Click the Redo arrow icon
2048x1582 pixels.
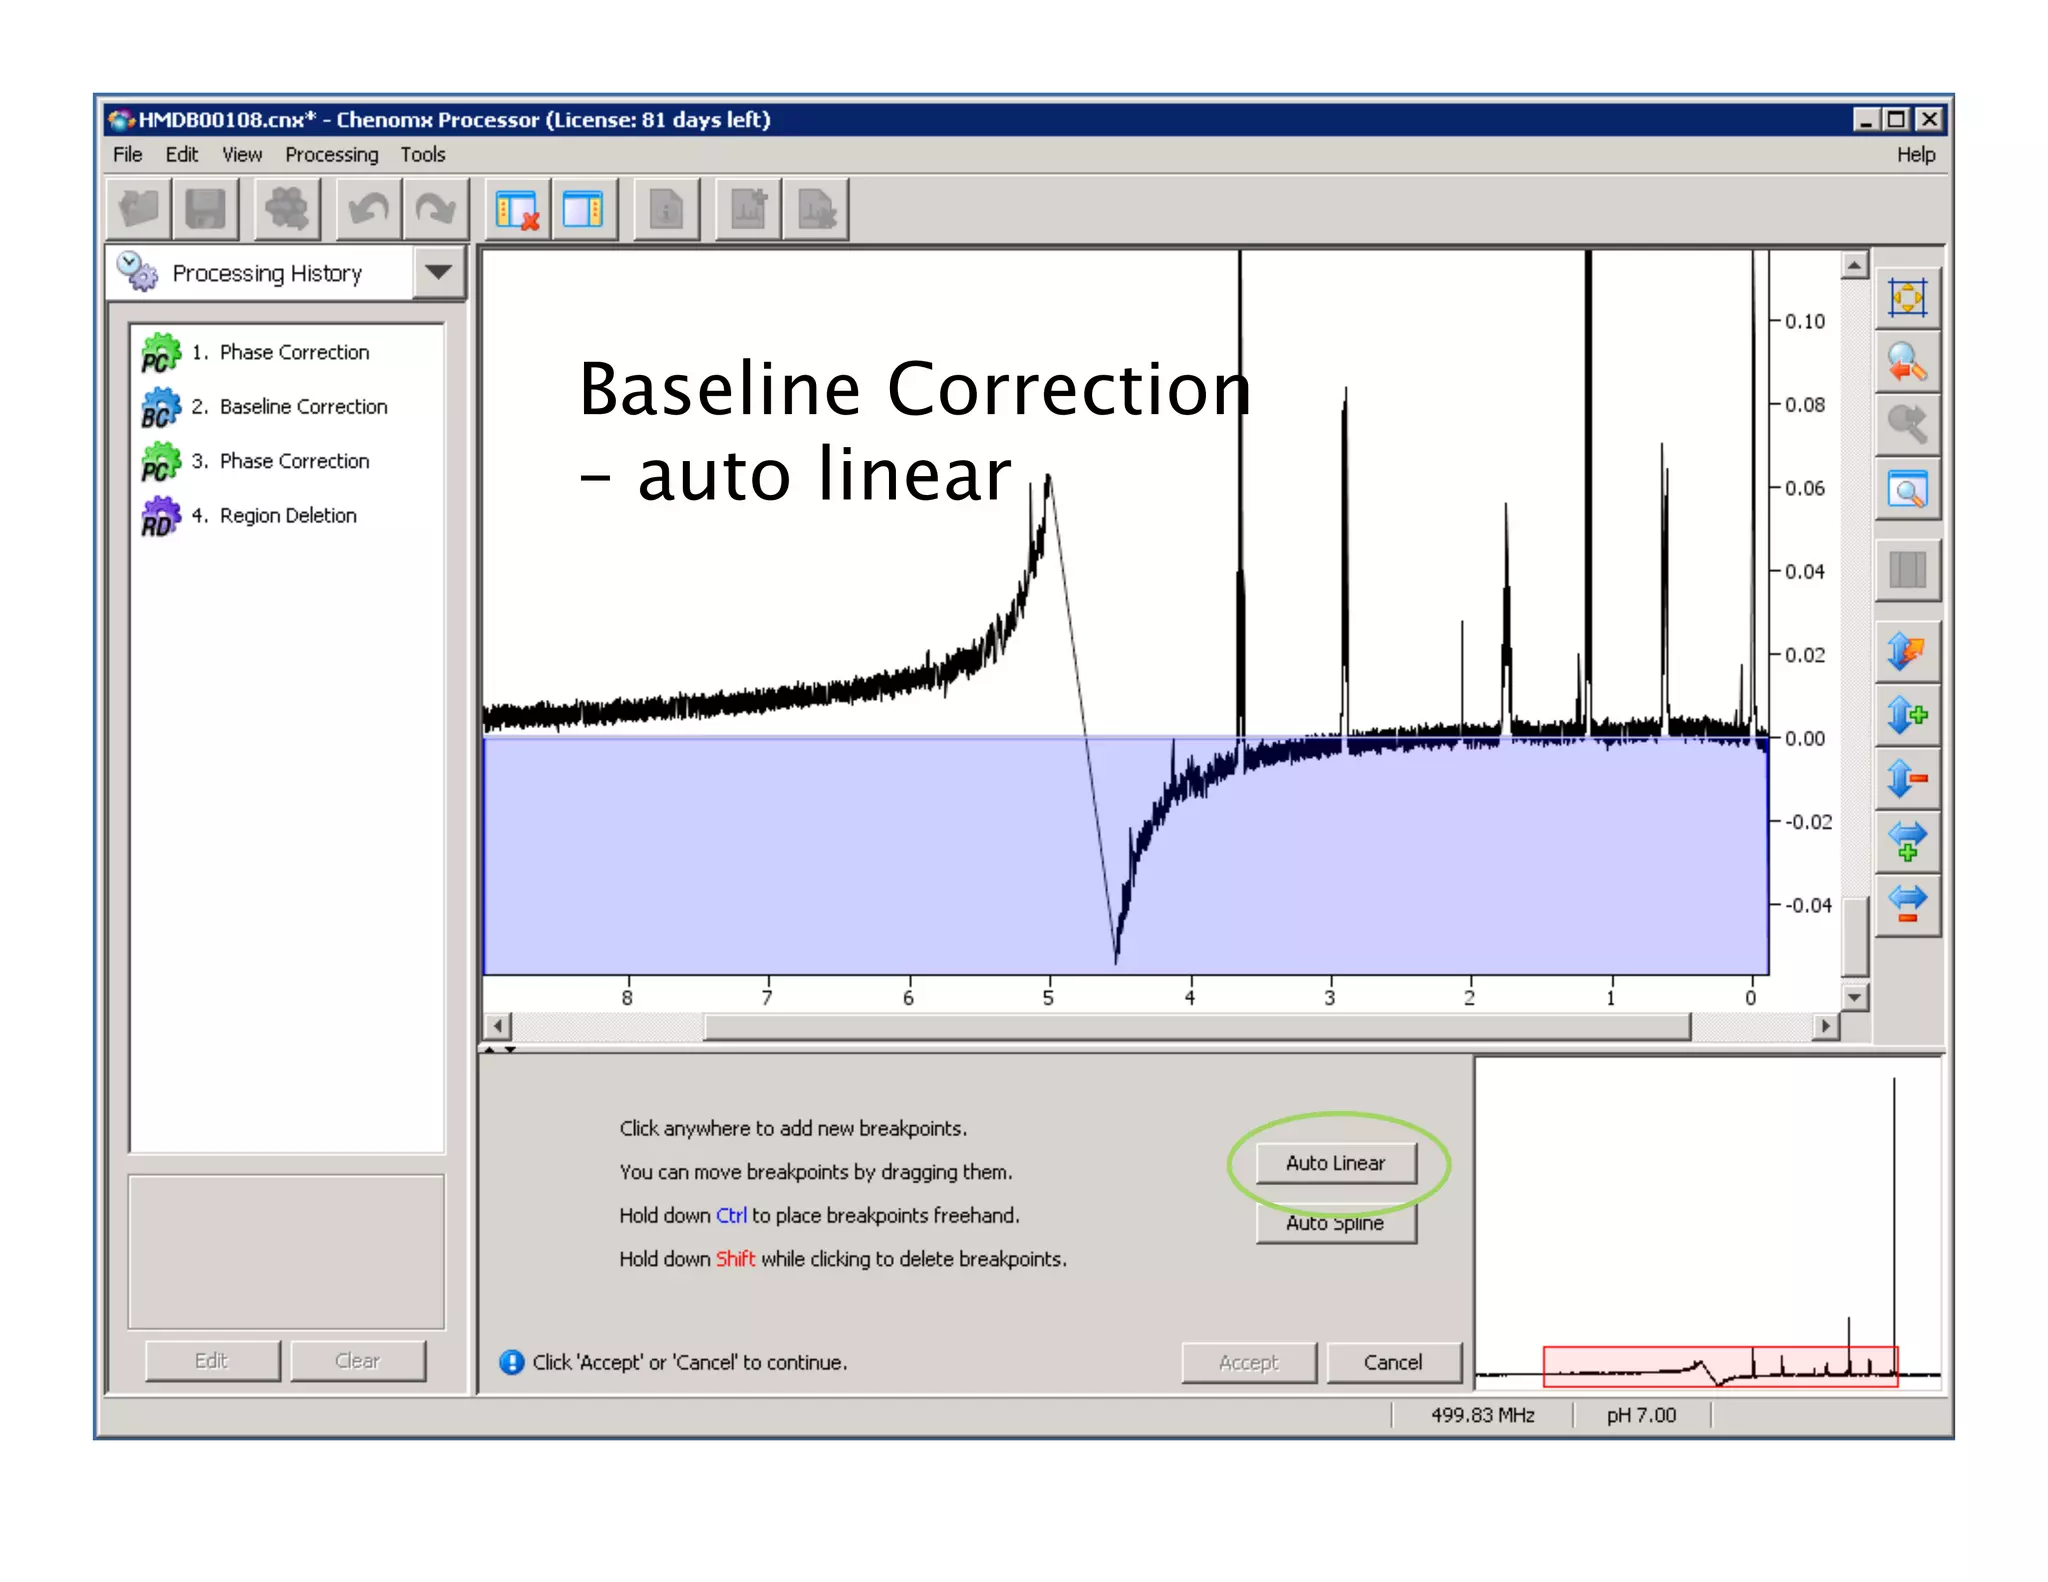pos(435,210)
